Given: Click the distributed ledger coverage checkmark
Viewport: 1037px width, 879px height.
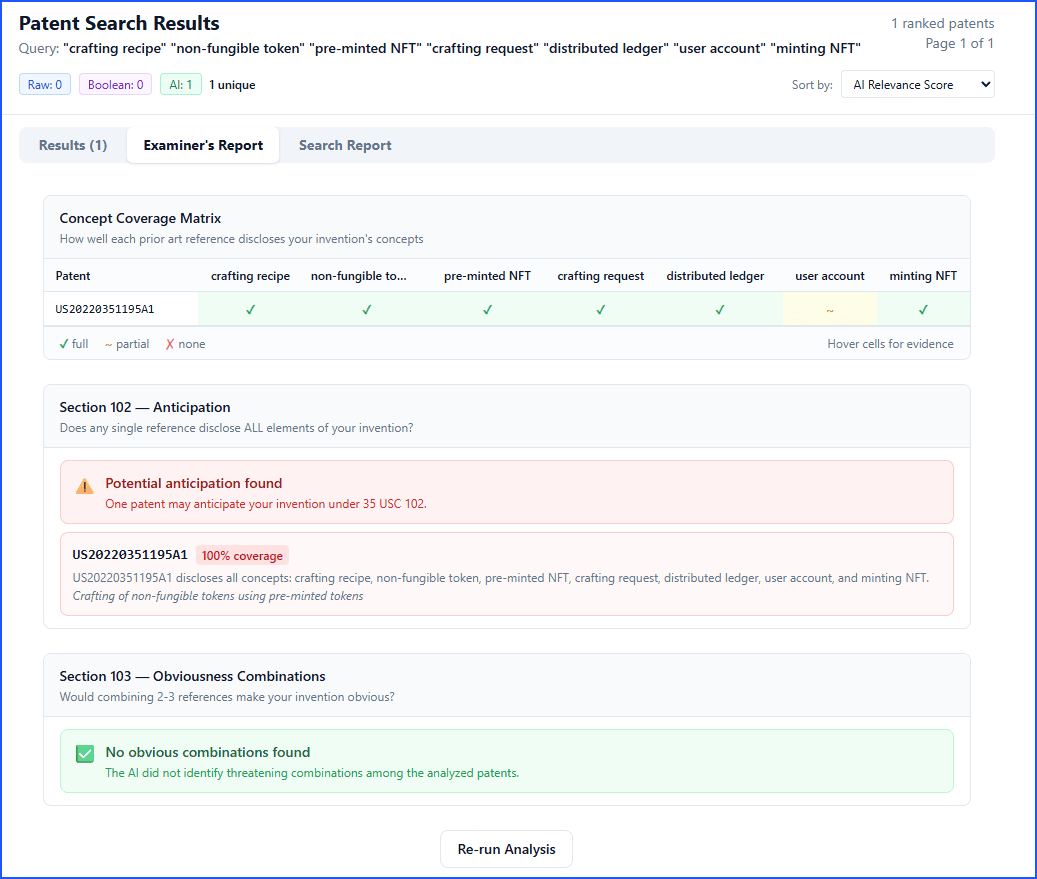Looking at the screenshot, I should click(x=720, y=310).
